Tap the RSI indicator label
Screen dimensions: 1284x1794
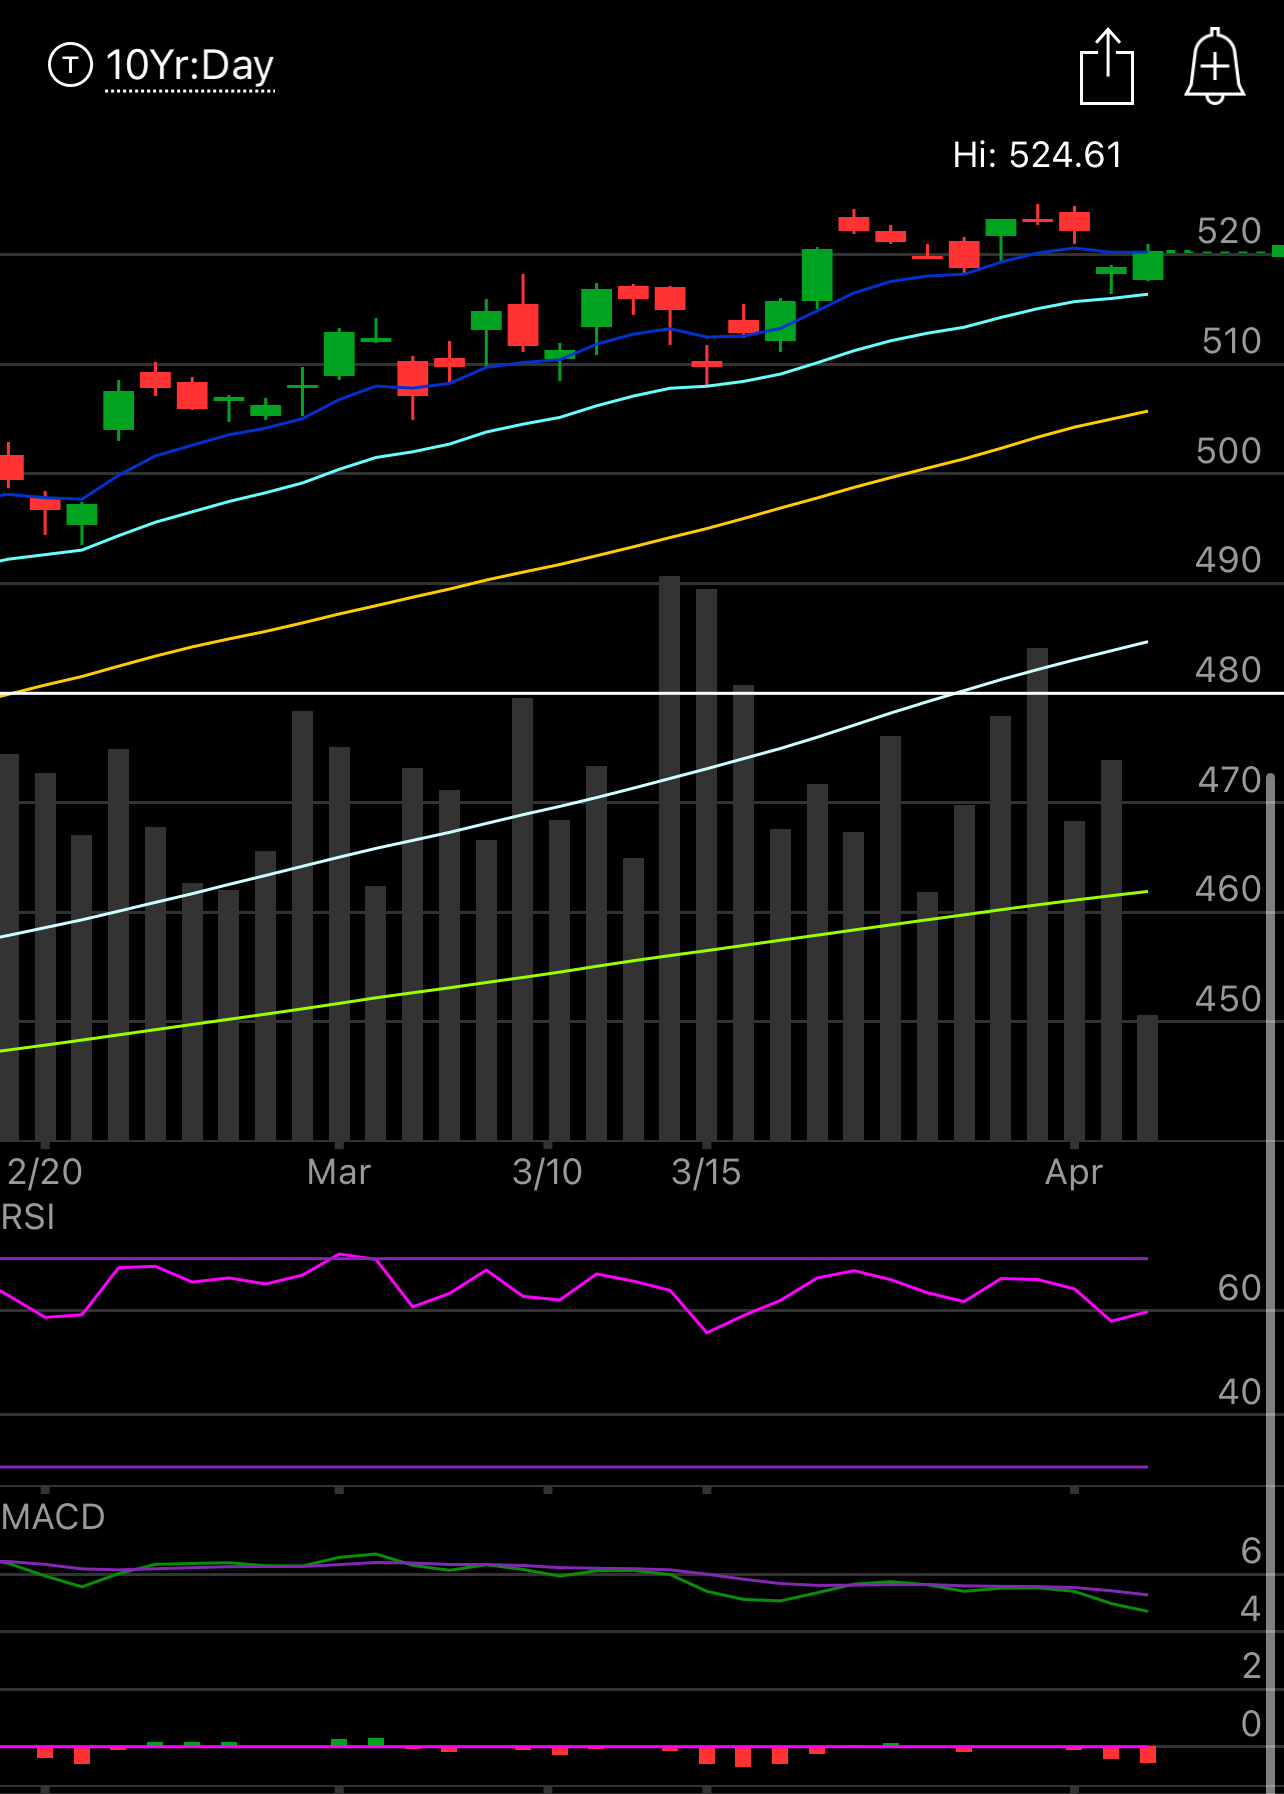pos(28,1217)
